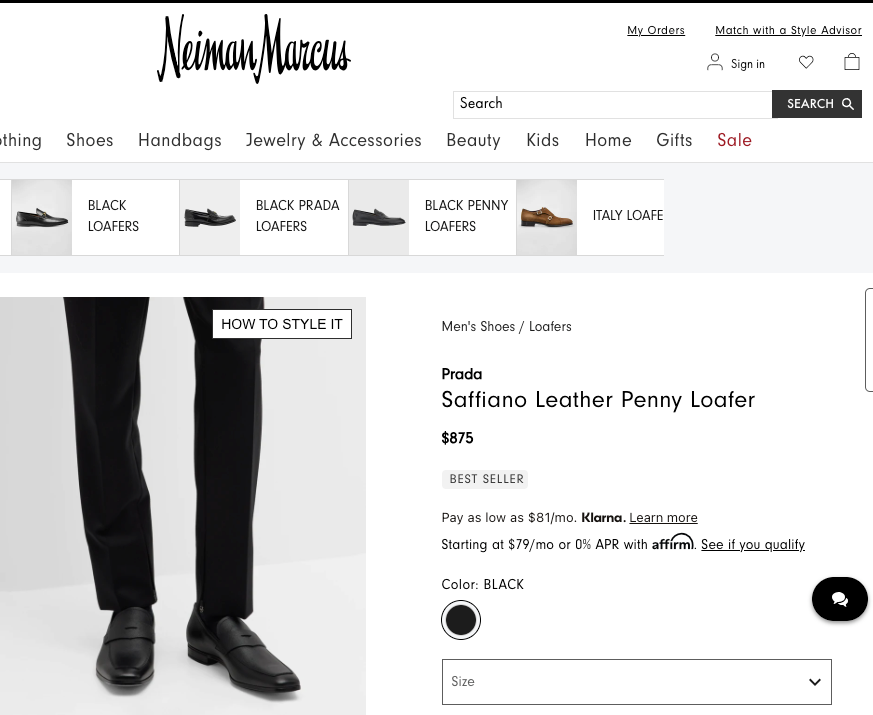This screenshot has width=873, height=715.
Task: Click the Sign in person icon
Action: pyautogui.click(x=715, y=62)
